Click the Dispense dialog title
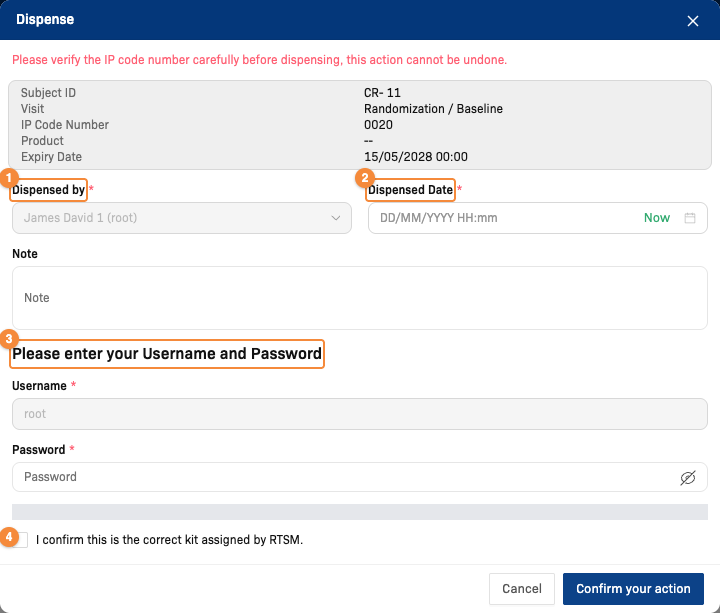The image size is (720, 613). (45, 19)
